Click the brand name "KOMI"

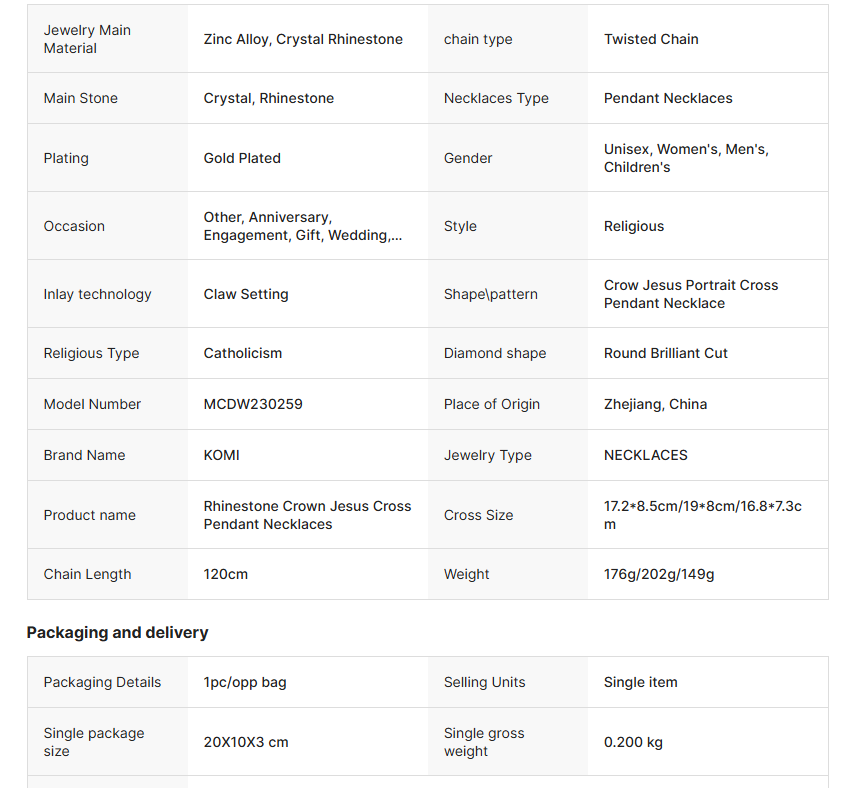click(222, 456)
